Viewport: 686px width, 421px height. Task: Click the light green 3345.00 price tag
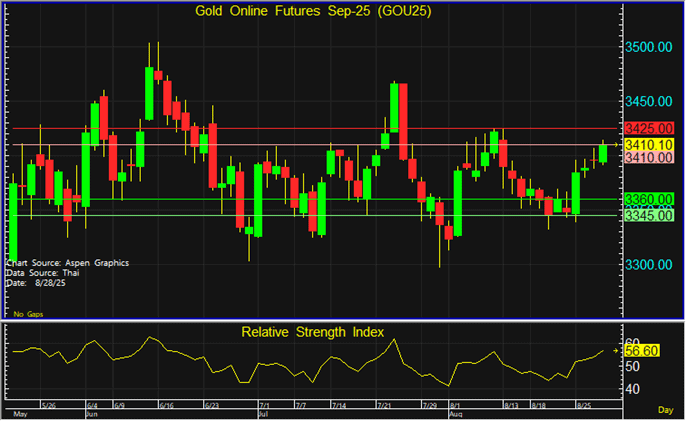point(647,215)
